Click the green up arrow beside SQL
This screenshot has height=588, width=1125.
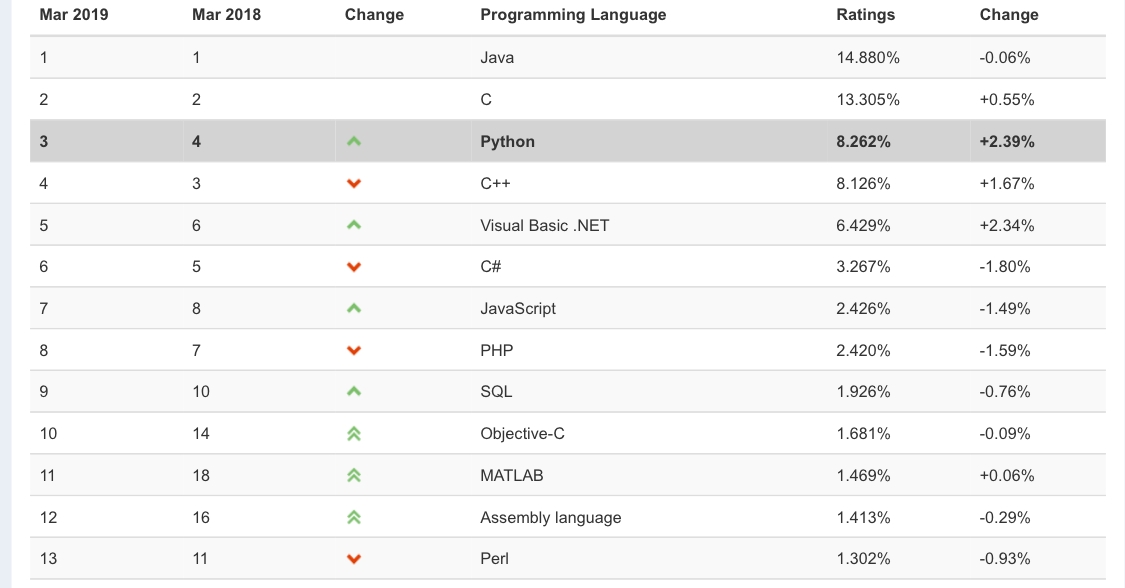point(353,392)
